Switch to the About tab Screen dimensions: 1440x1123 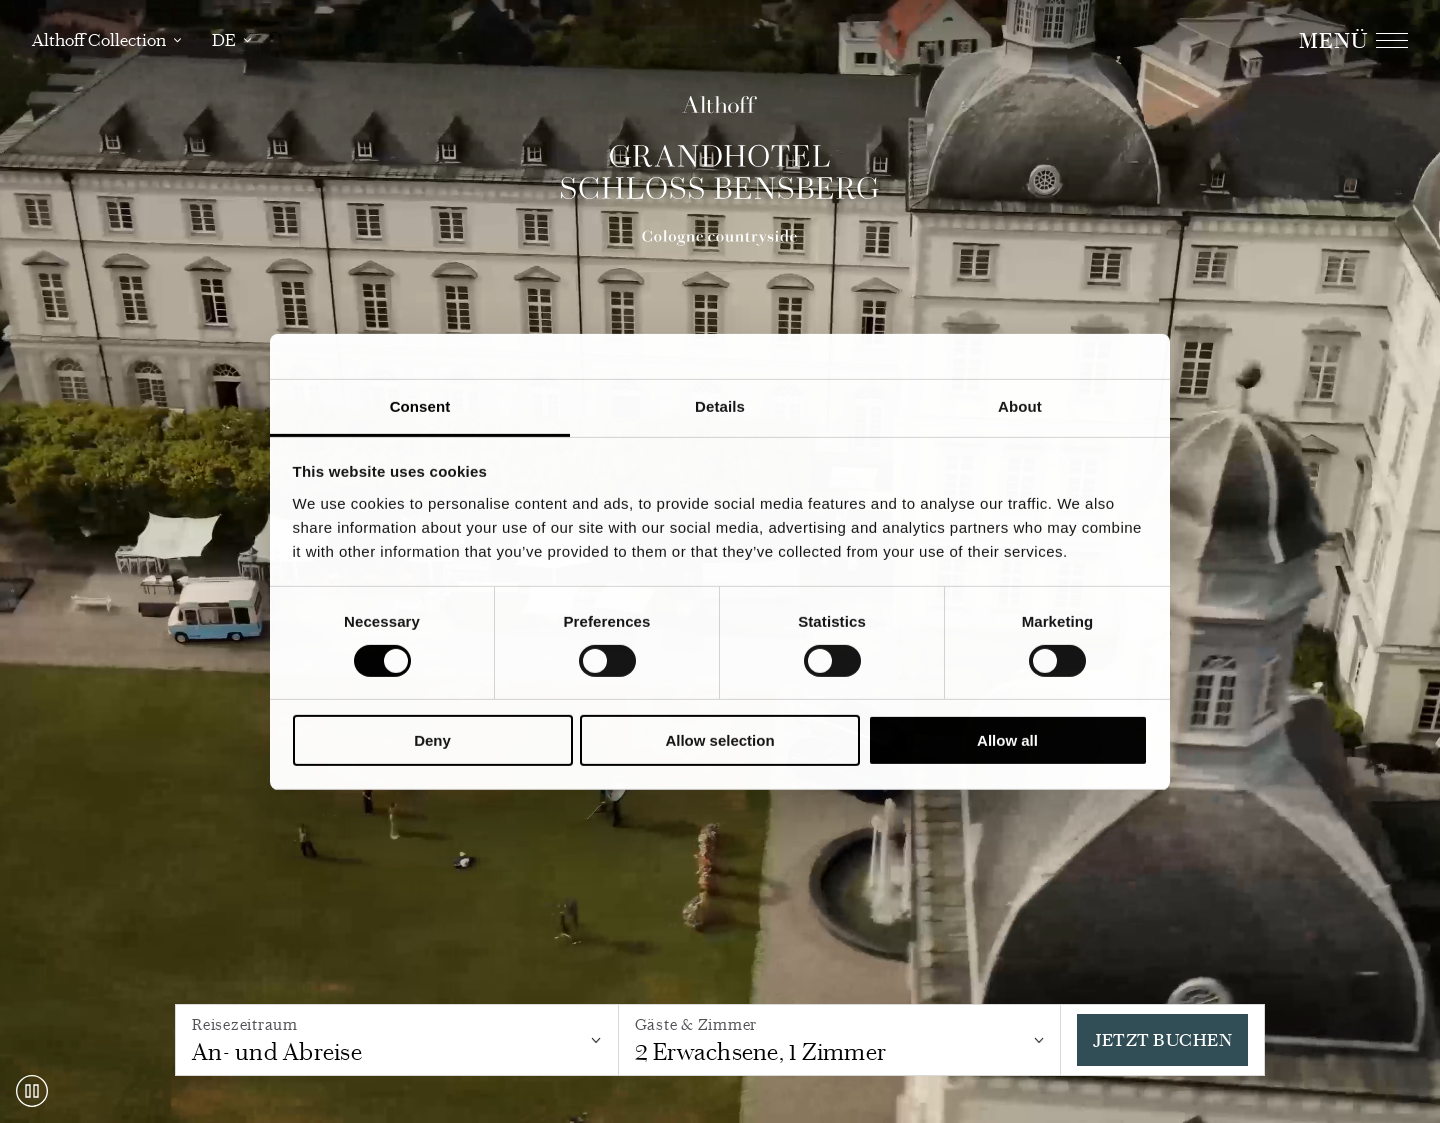(1020, 407)
